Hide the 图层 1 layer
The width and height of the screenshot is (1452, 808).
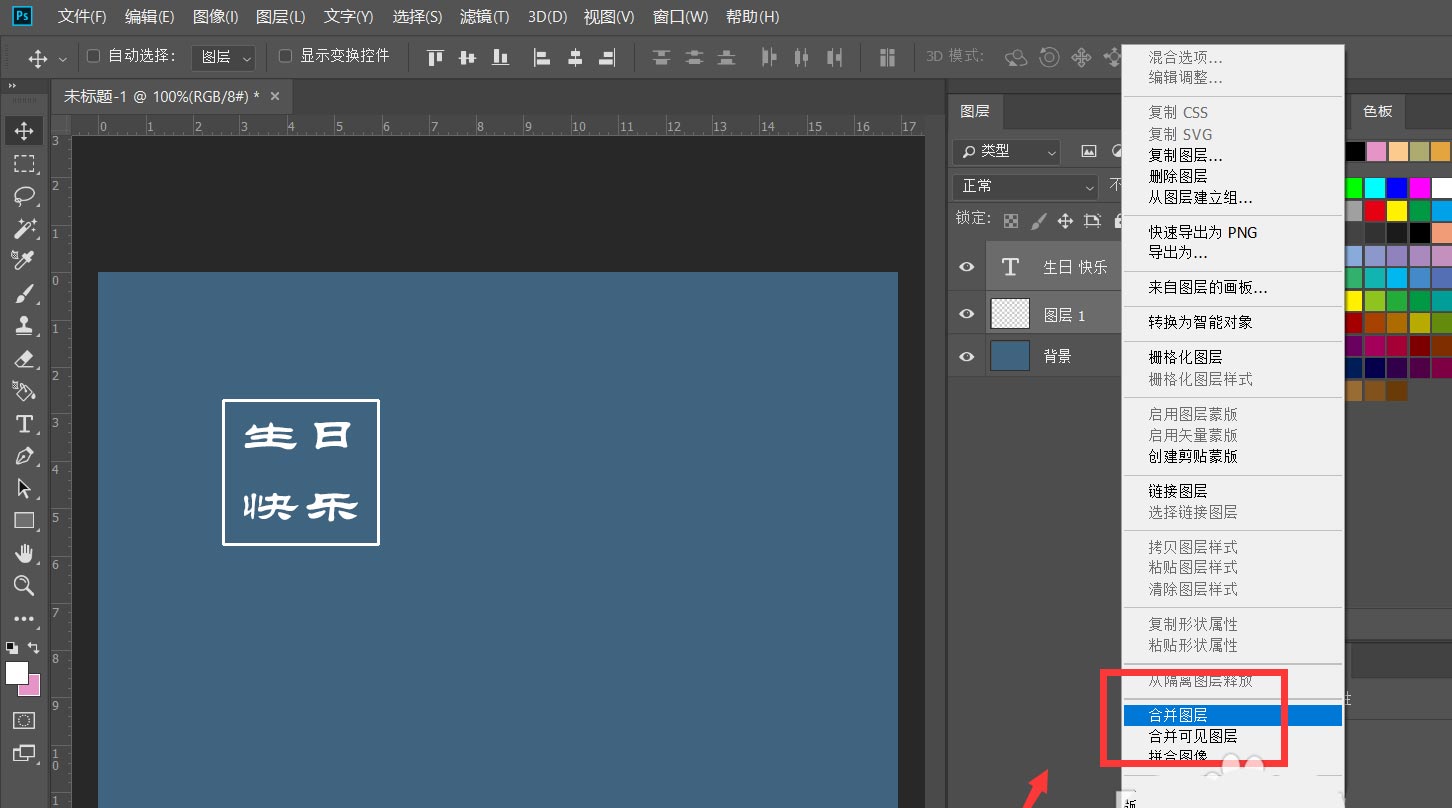point(966,314)
